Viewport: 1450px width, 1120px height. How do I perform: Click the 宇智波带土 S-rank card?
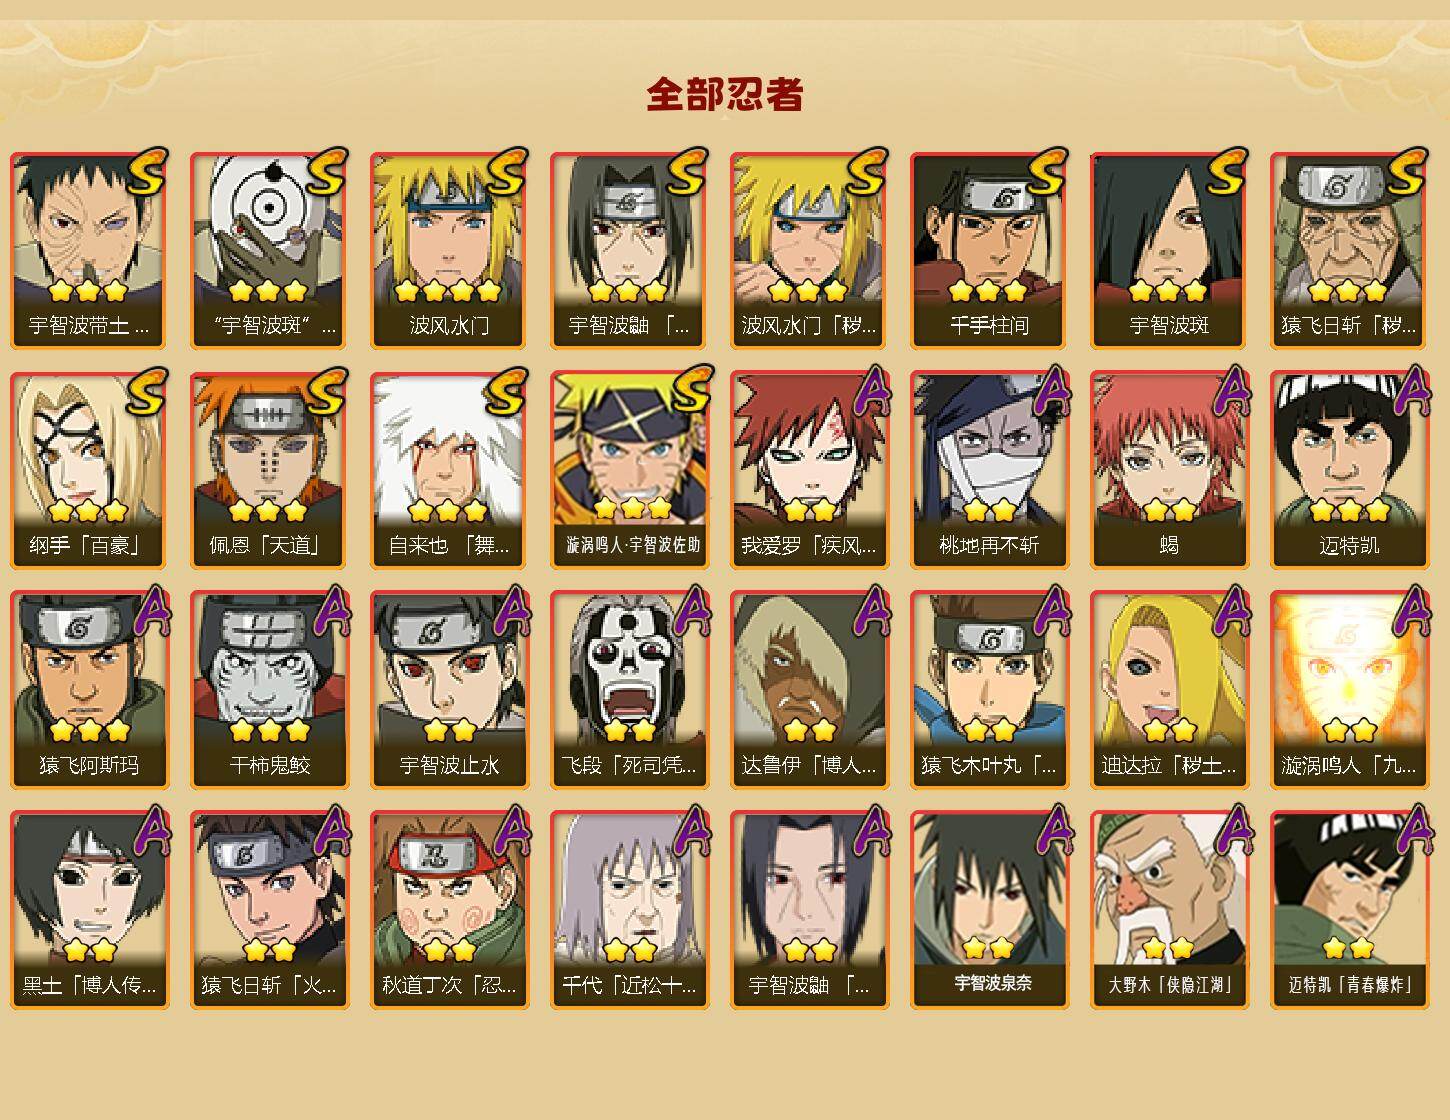pos(89,250)
